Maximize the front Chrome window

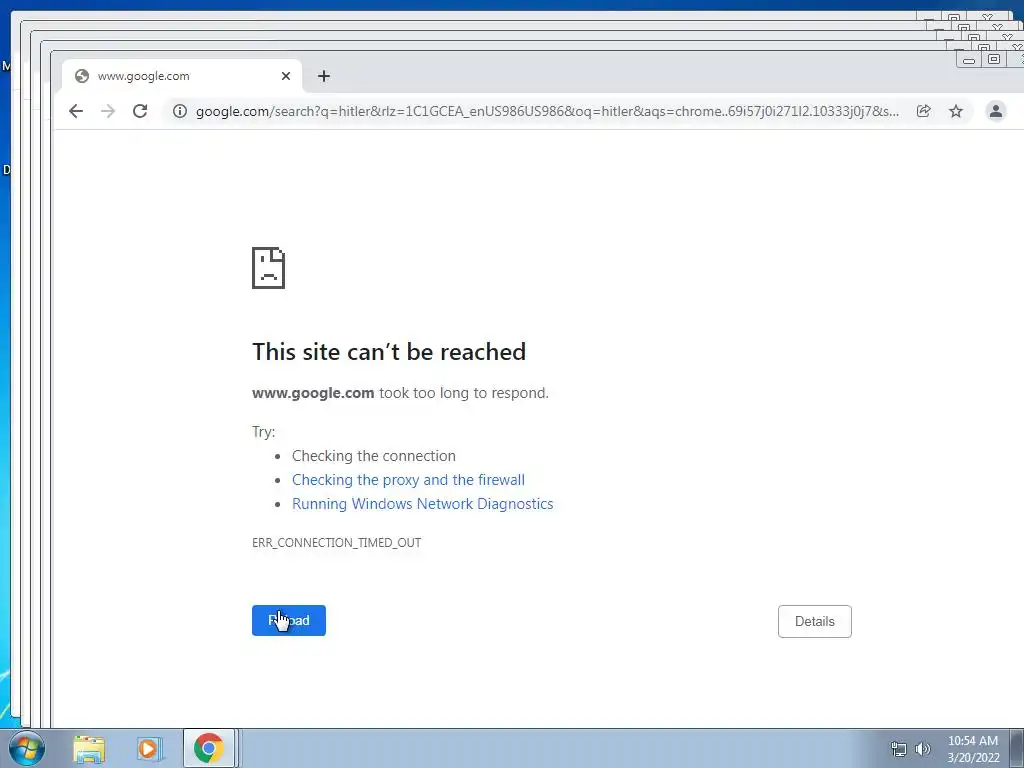994,59
